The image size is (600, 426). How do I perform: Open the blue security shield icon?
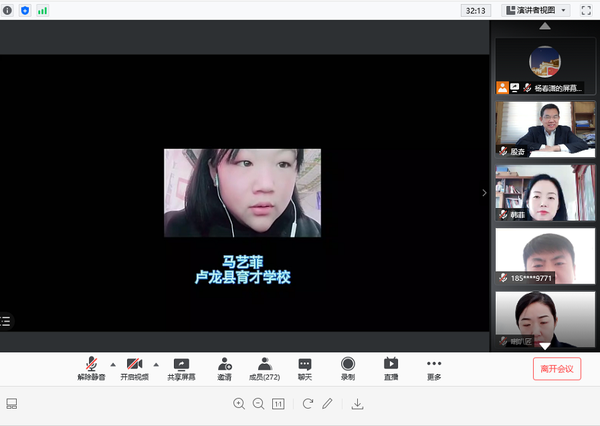point(25,10)
